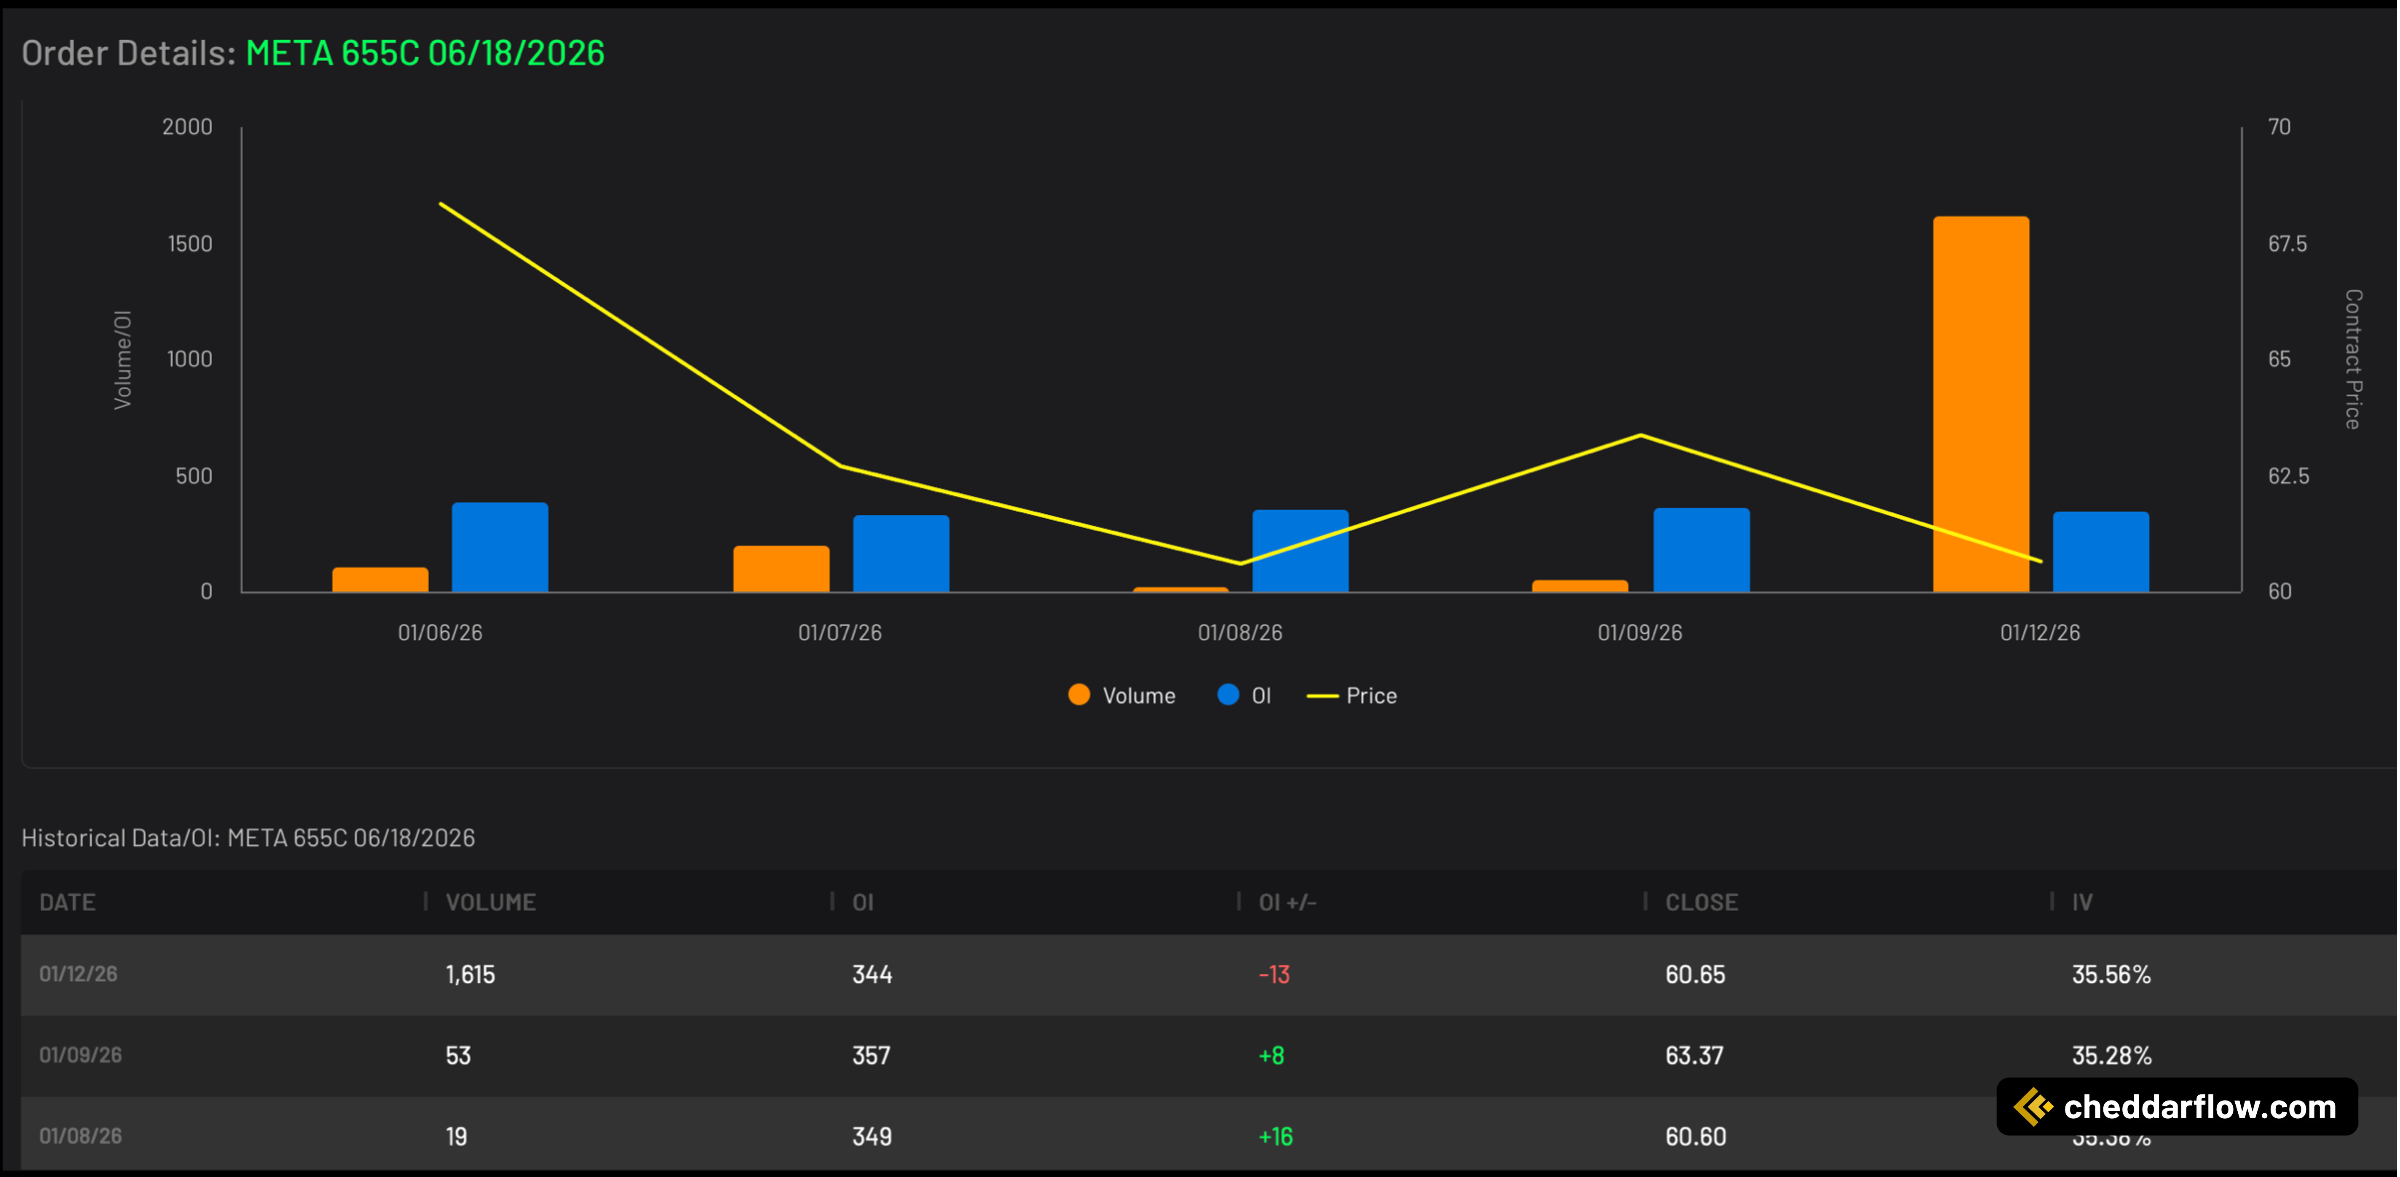Sort the table by the DATE column header
Viewport: 2400px width, 1177px height.
(67, 902)
